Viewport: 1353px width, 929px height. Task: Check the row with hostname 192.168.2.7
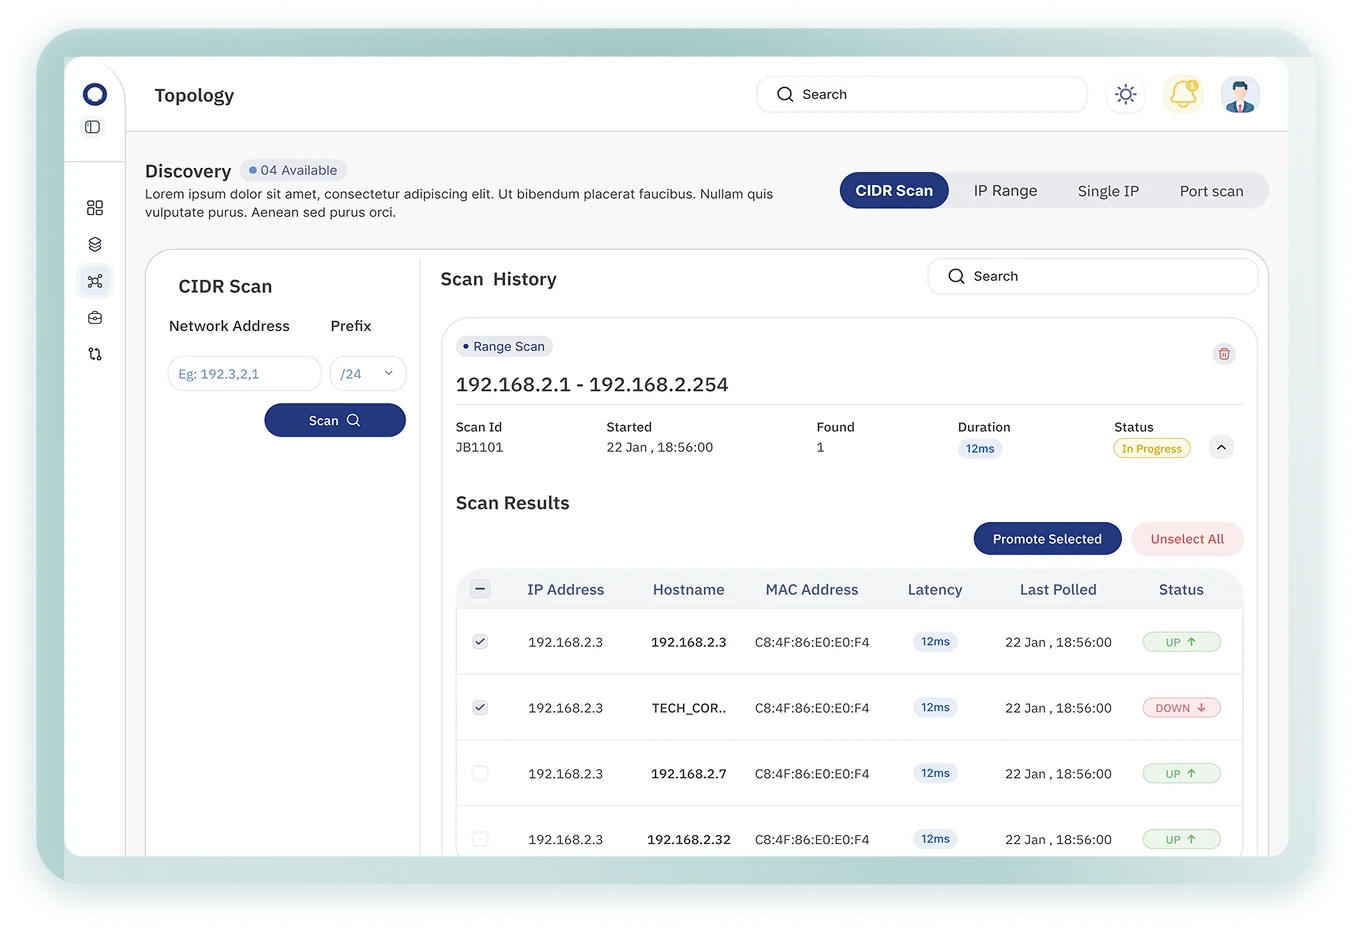480,773
